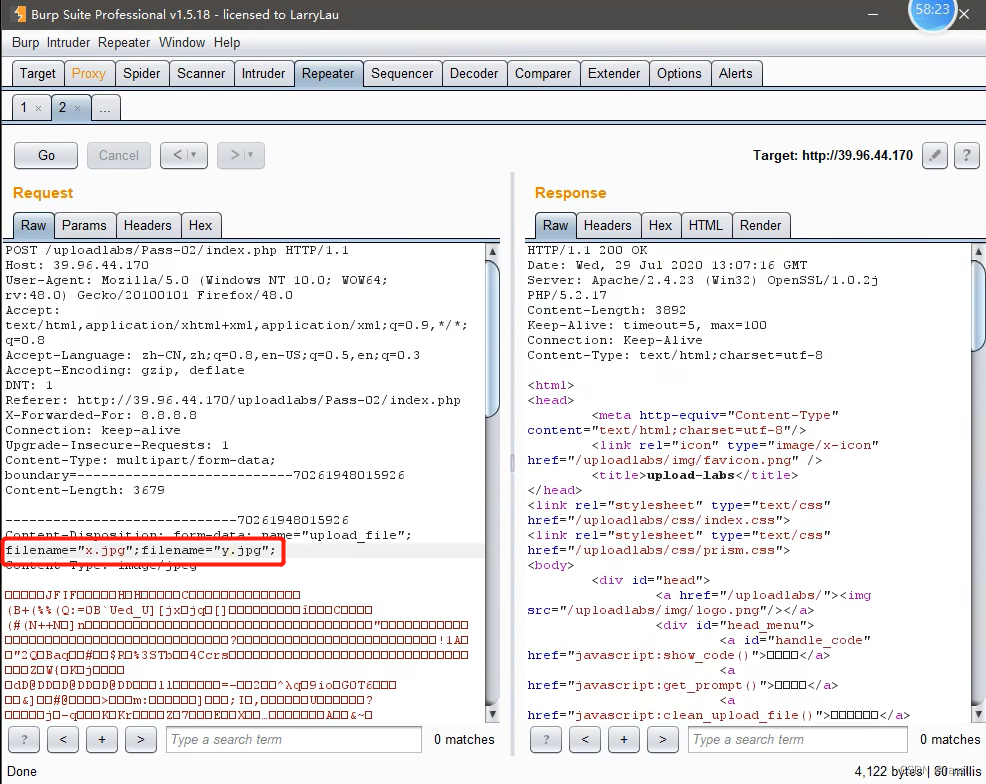Switch to the Spider tab

(x=141, y=74)
